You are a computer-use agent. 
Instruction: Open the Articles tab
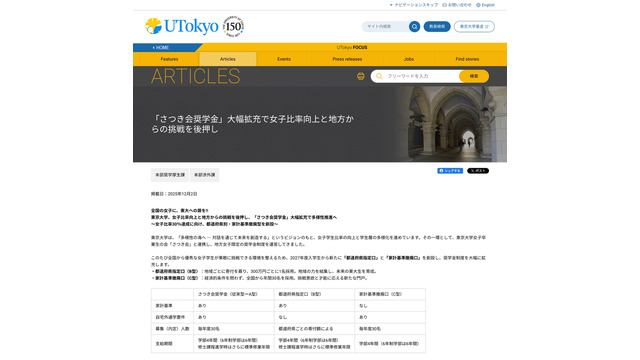(228, 59)
